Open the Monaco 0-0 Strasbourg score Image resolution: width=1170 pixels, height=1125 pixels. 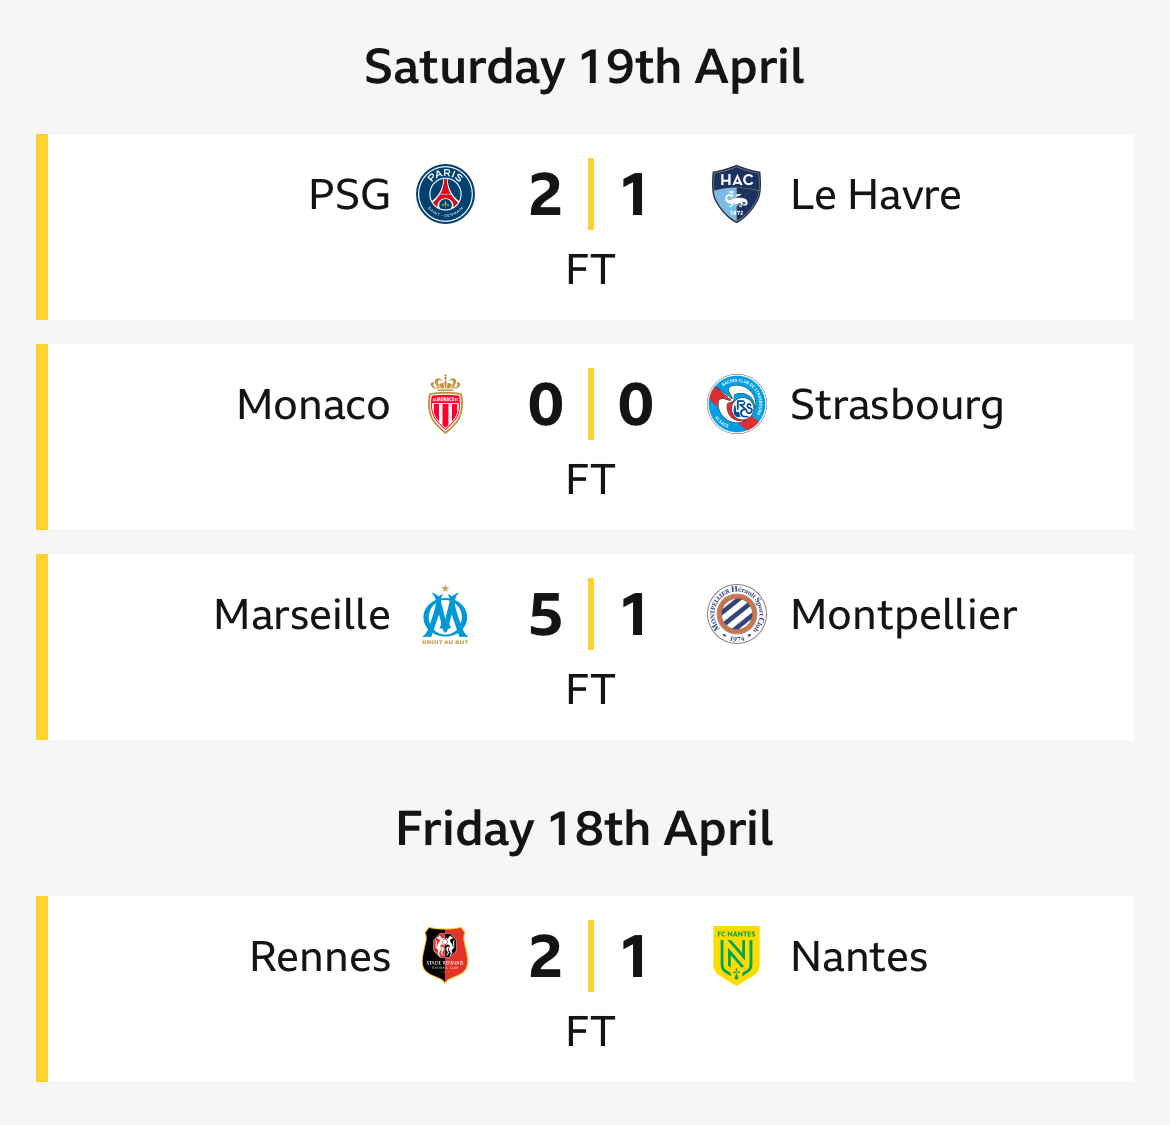coord(590,404)
